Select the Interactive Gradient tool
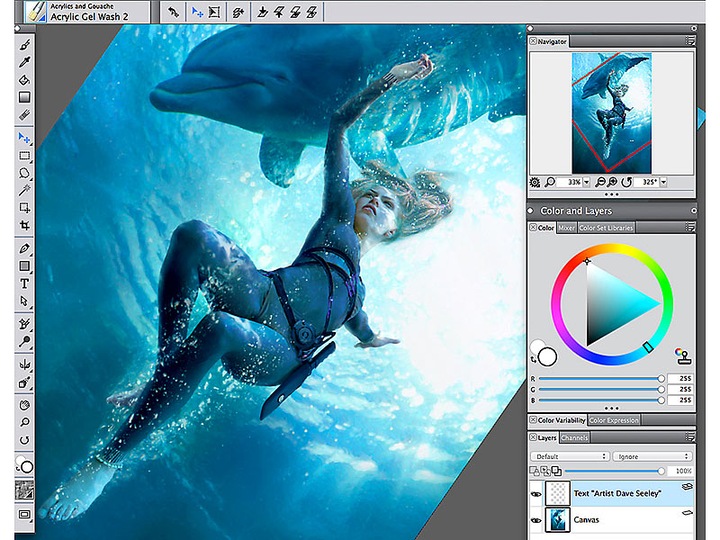The width and height of the screenshot is (720, 540). click(x=25, y=97)
